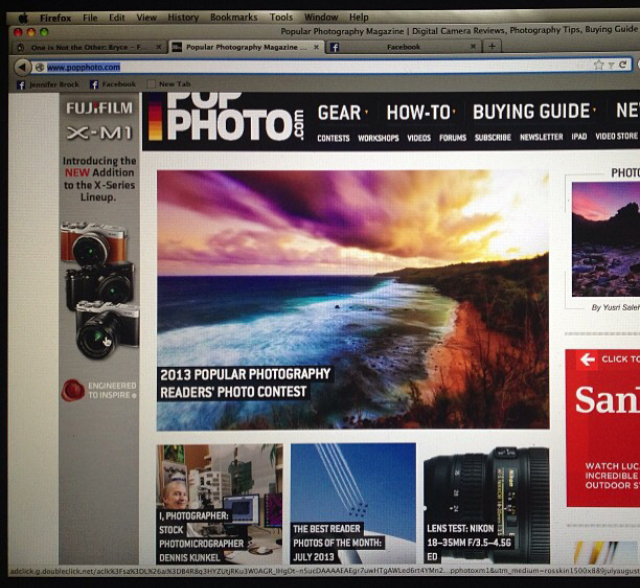
Task: Expand the GEAR navigation menu
Action: tap(342, 113)
